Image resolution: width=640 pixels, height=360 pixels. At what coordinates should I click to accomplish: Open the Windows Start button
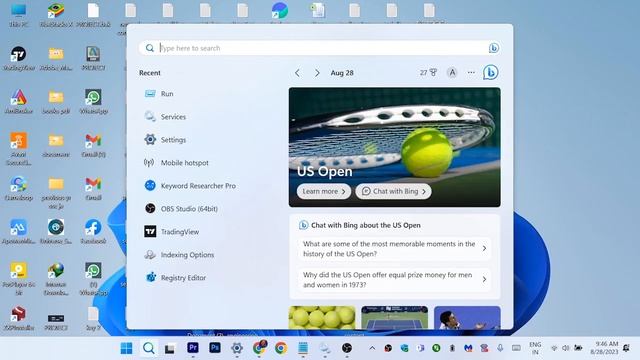127,348
